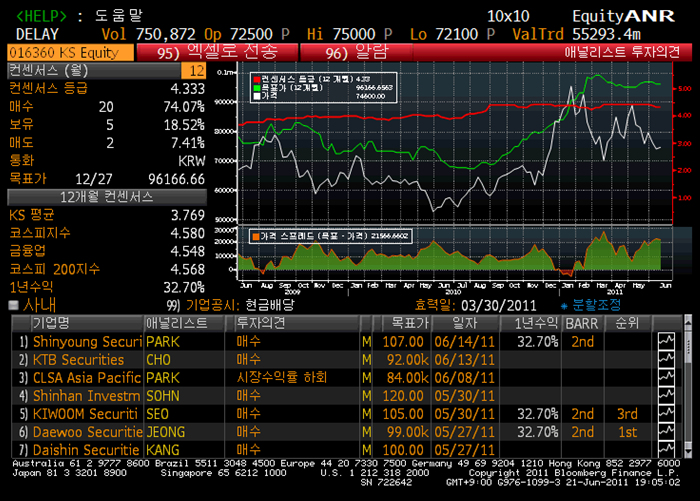Screen dimensions: 700x501
Task: Open chart icon for Daewoo Securities row
Action: 666,432
